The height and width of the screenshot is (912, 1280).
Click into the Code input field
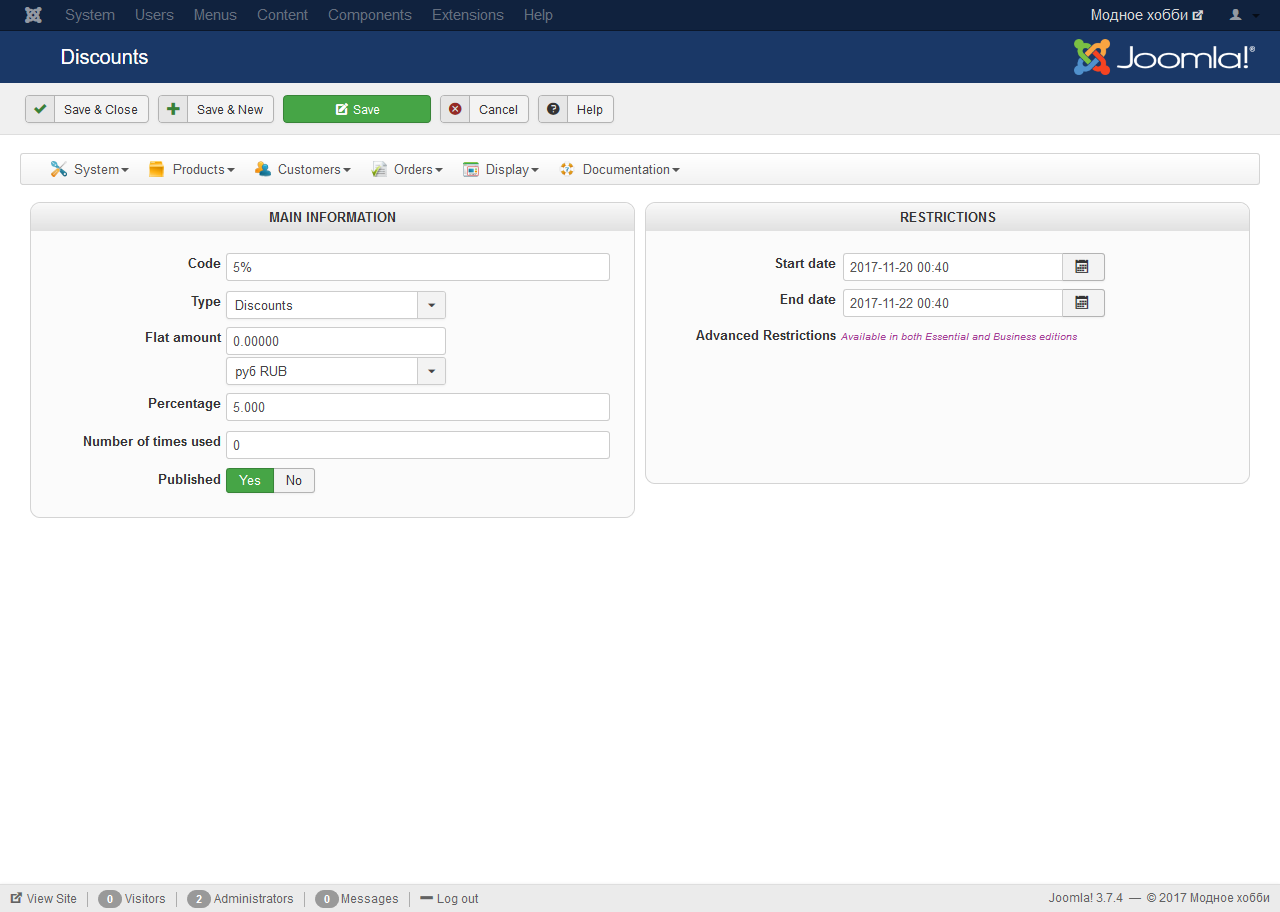coord(418,267)
